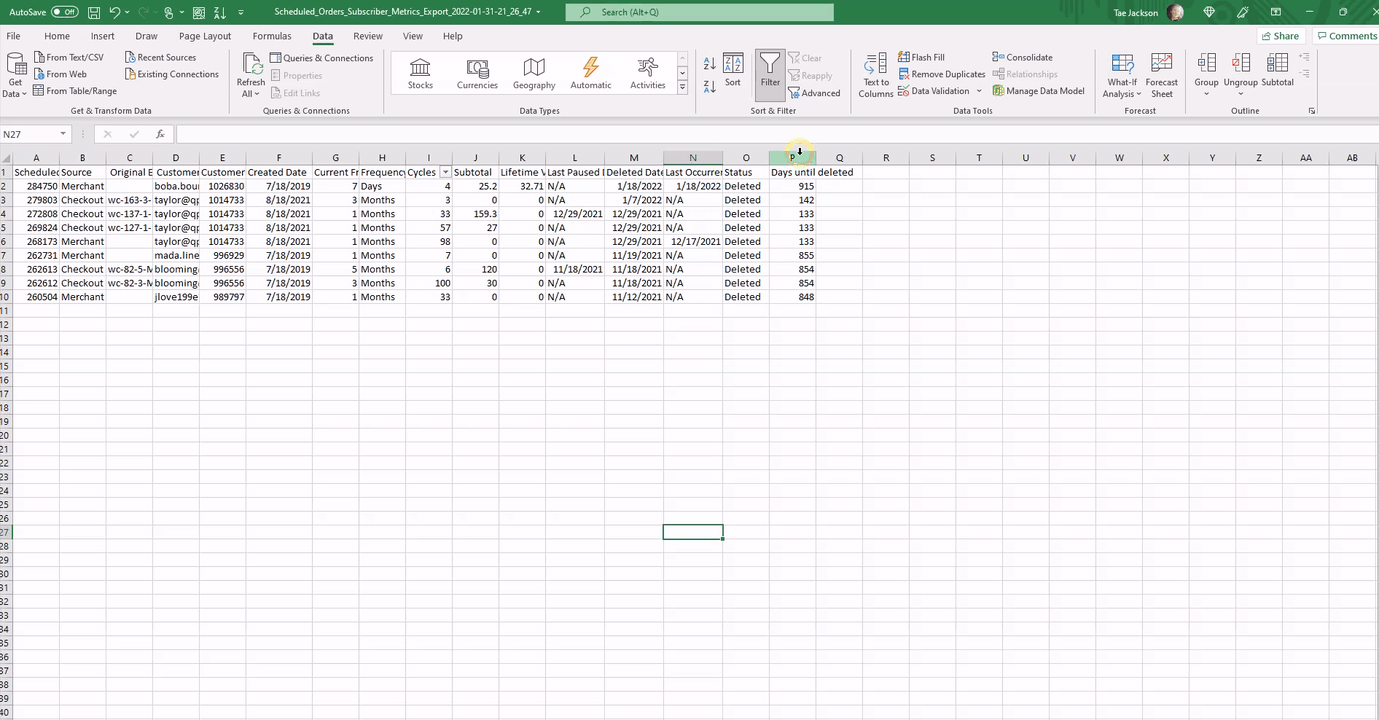Image resolution: width=1379 pixels, height=720 pixels.
Task: Sort Z to A descending
Action: pyautogui.click(x=709, y=86)
